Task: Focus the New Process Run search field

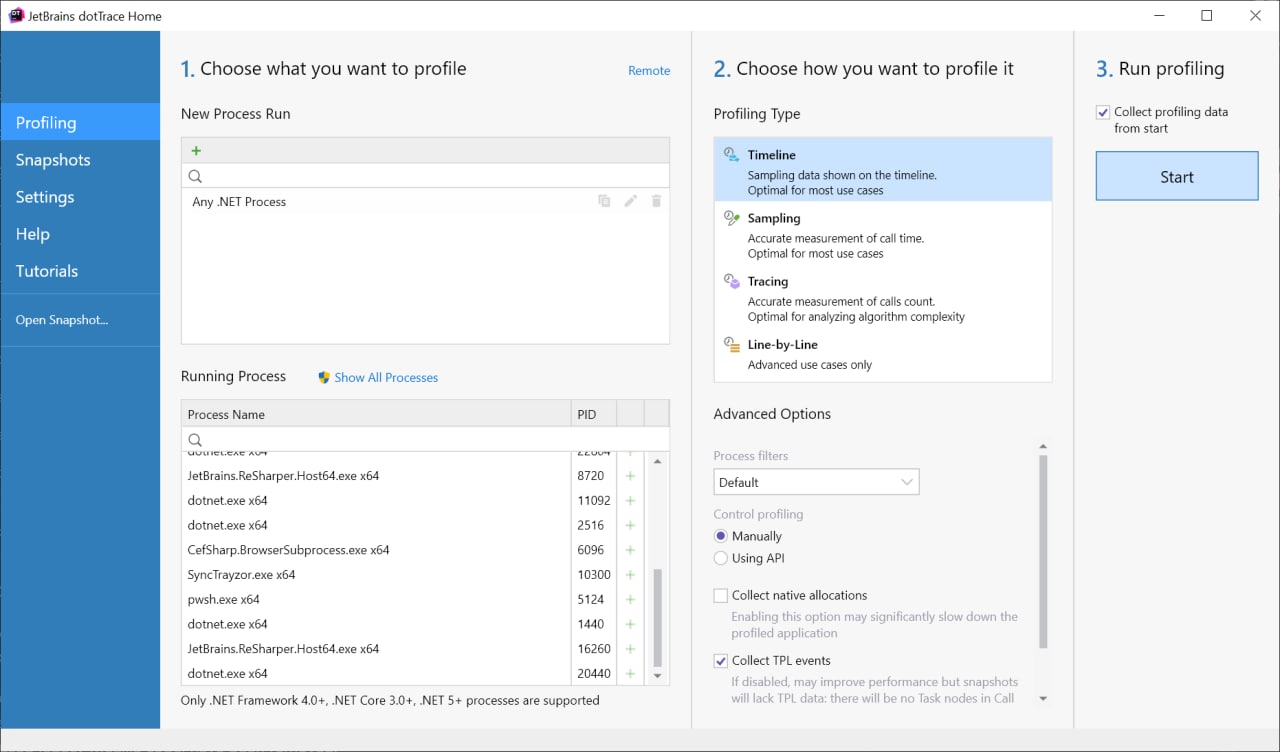Action: 425,176
